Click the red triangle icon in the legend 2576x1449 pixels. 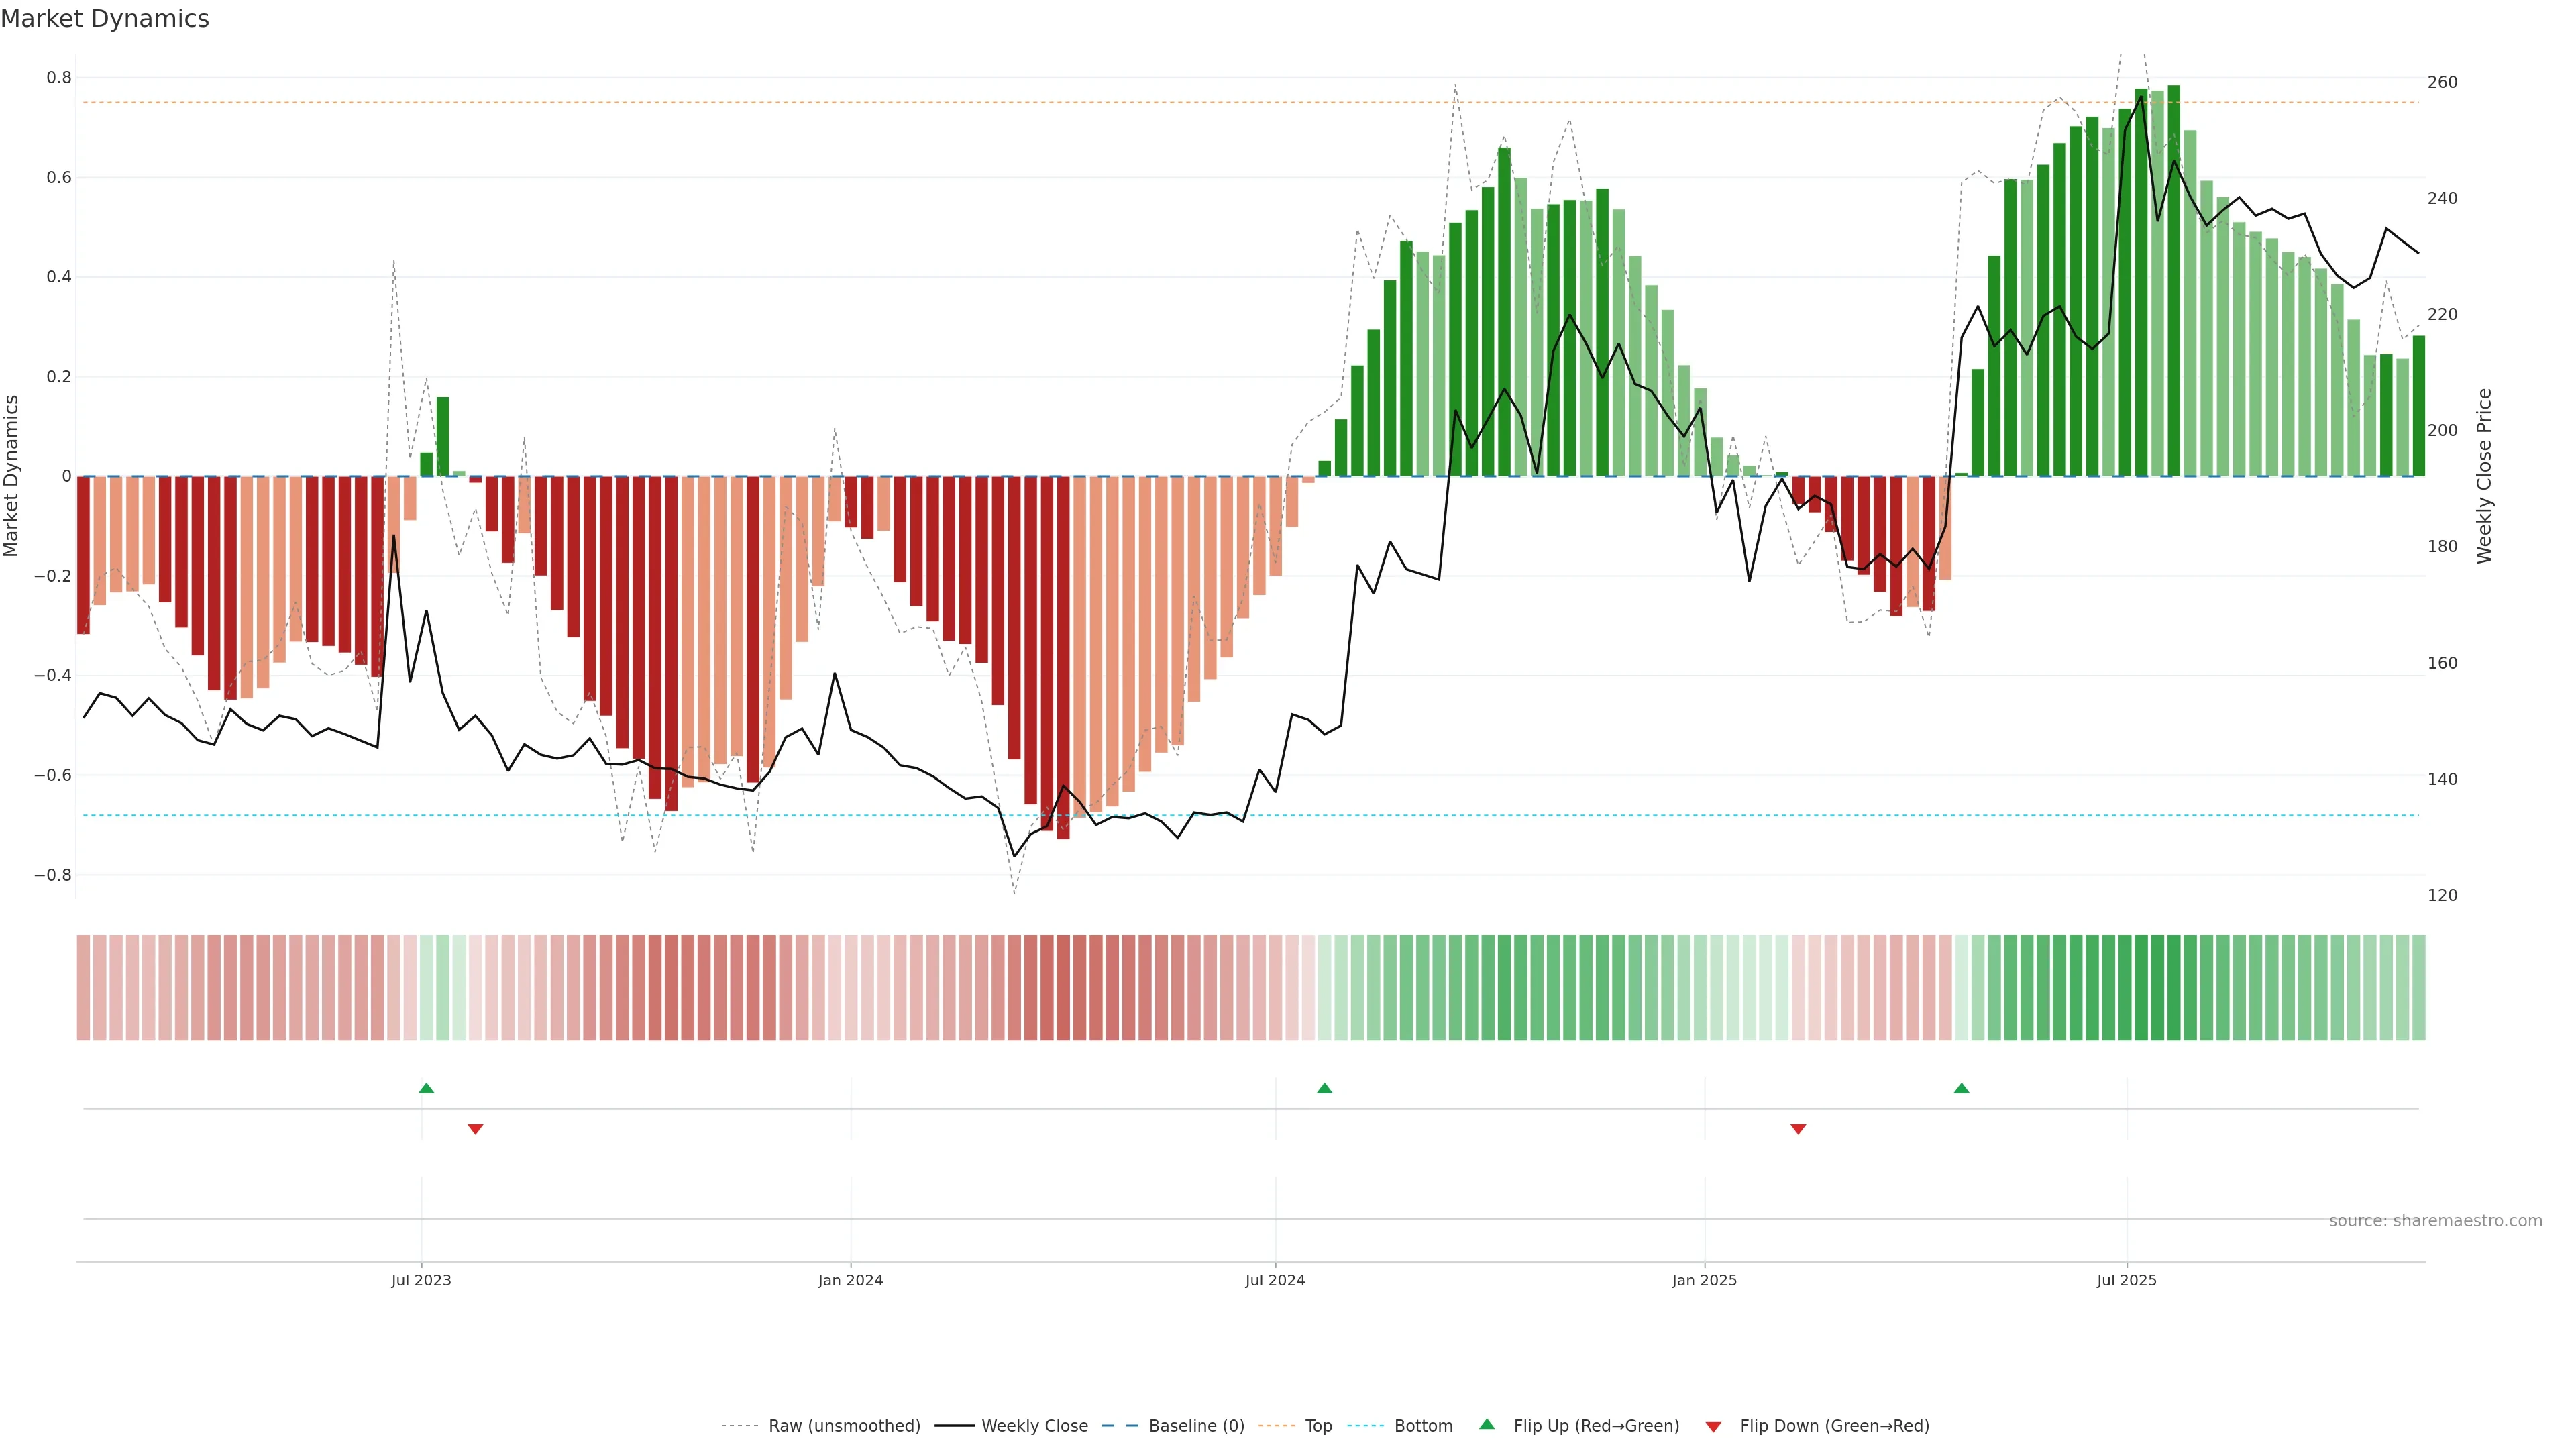1713,1427
